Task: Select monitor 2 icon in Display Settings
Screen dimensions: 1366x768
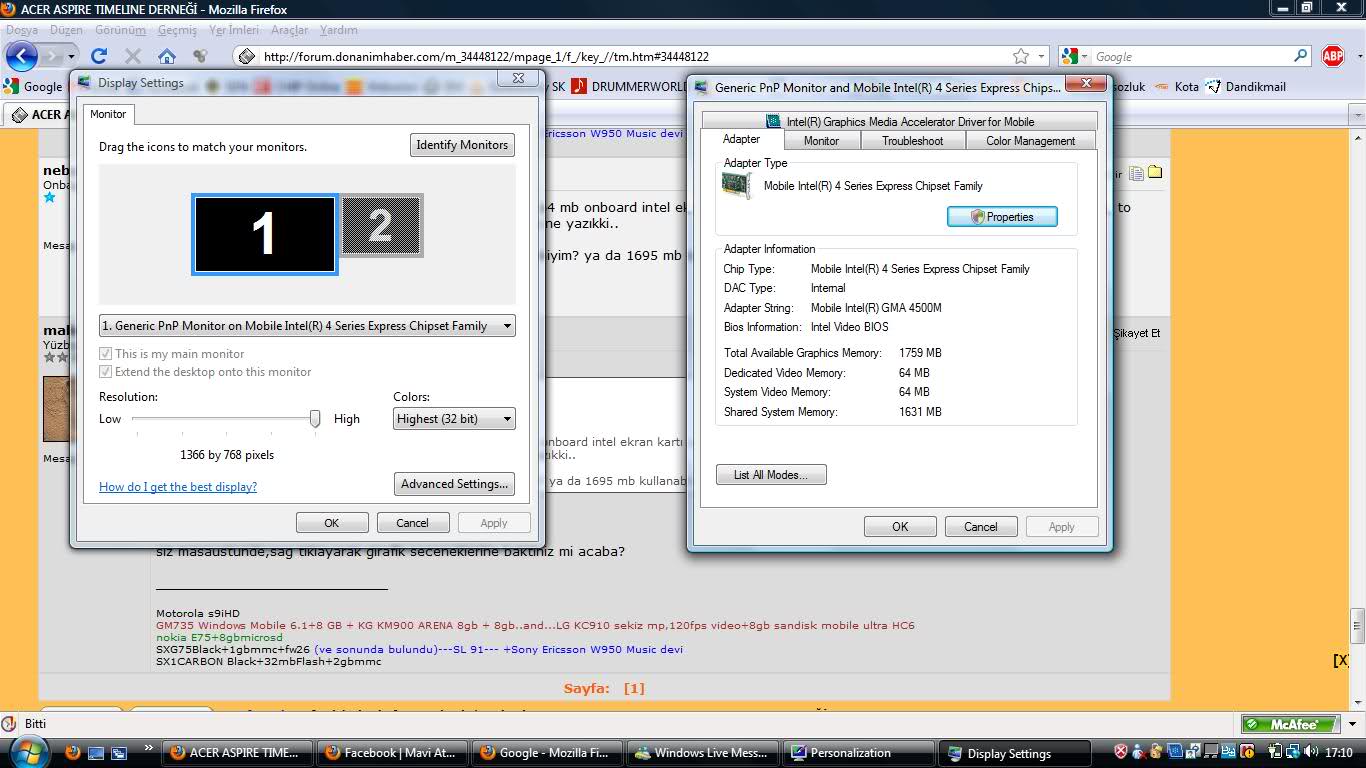Action: click(381, 225)
